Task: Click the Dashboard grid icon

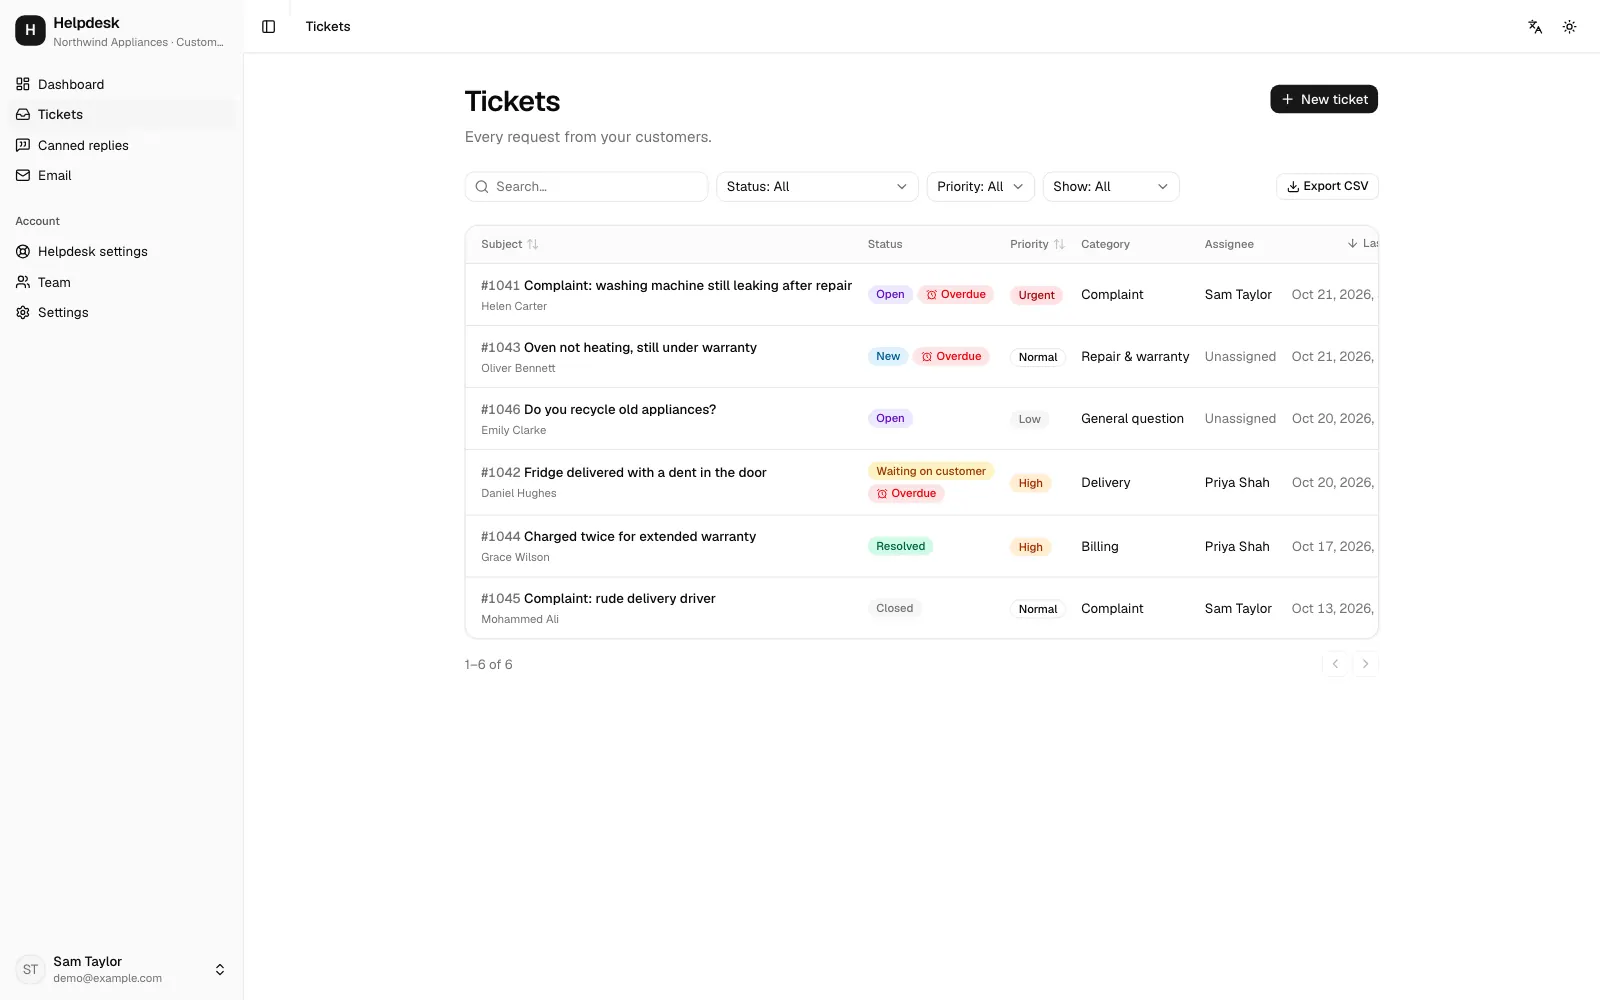Action: click(x=23, y=84)
